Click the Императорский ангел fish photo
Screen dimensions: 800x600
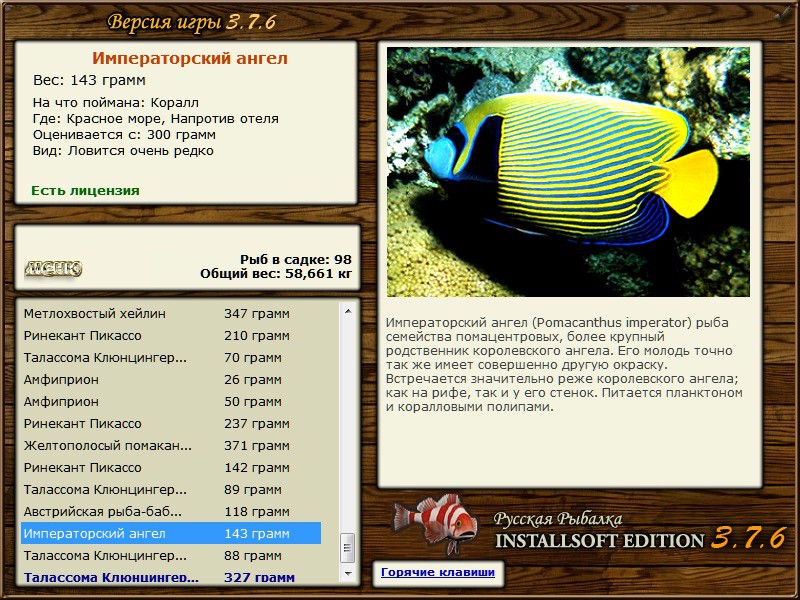pyautogui.click(x=568, y=172)
